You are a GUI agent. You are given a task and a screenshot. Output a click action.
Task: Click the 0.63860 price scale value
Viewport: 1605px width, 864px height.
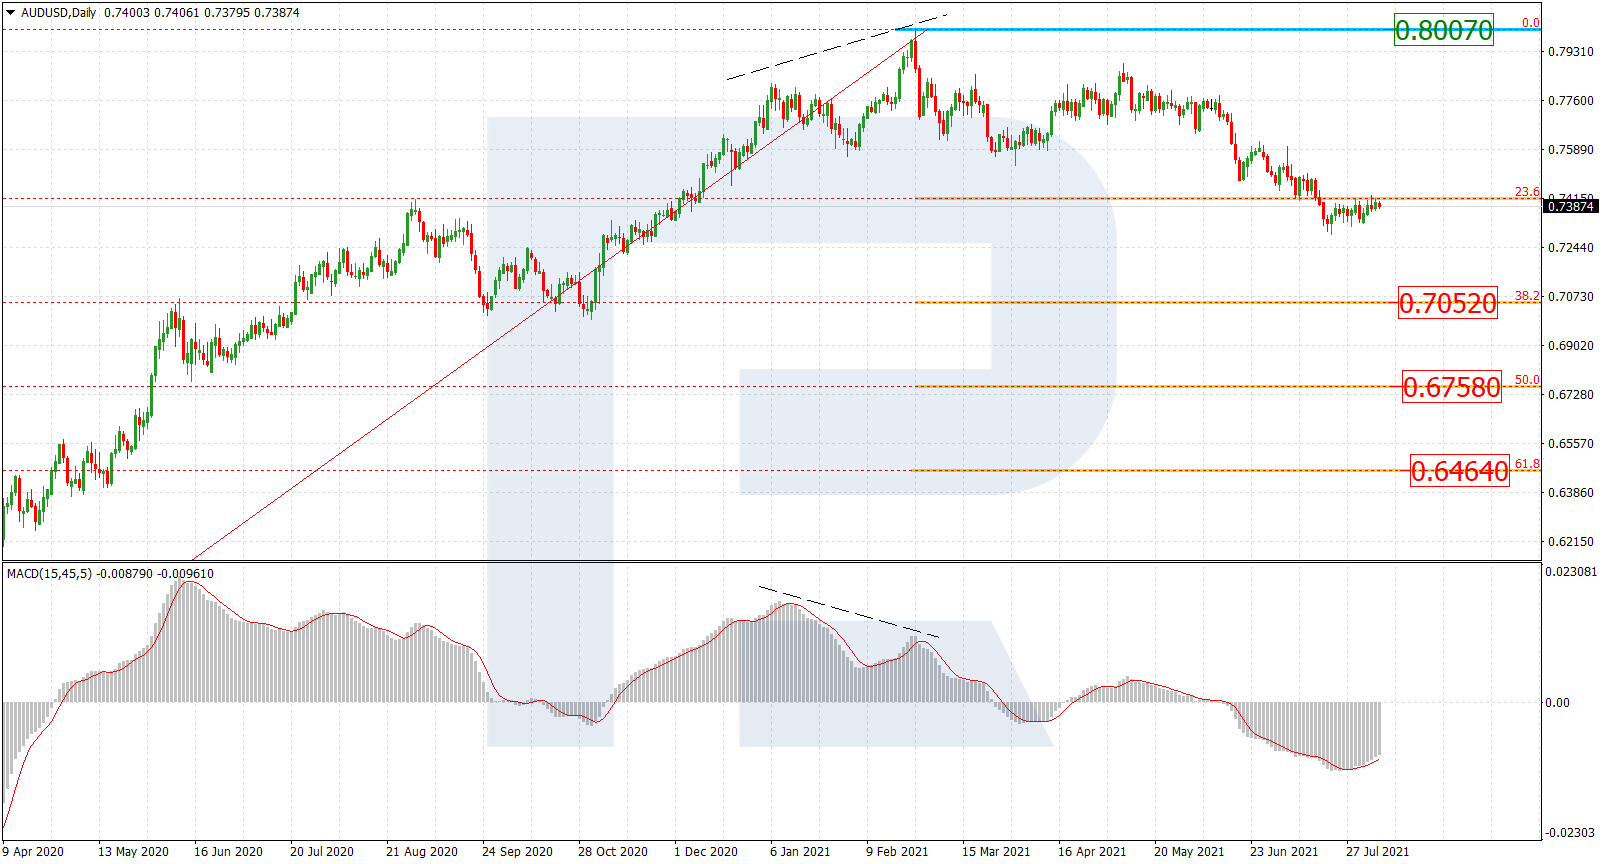point(1571,493)
